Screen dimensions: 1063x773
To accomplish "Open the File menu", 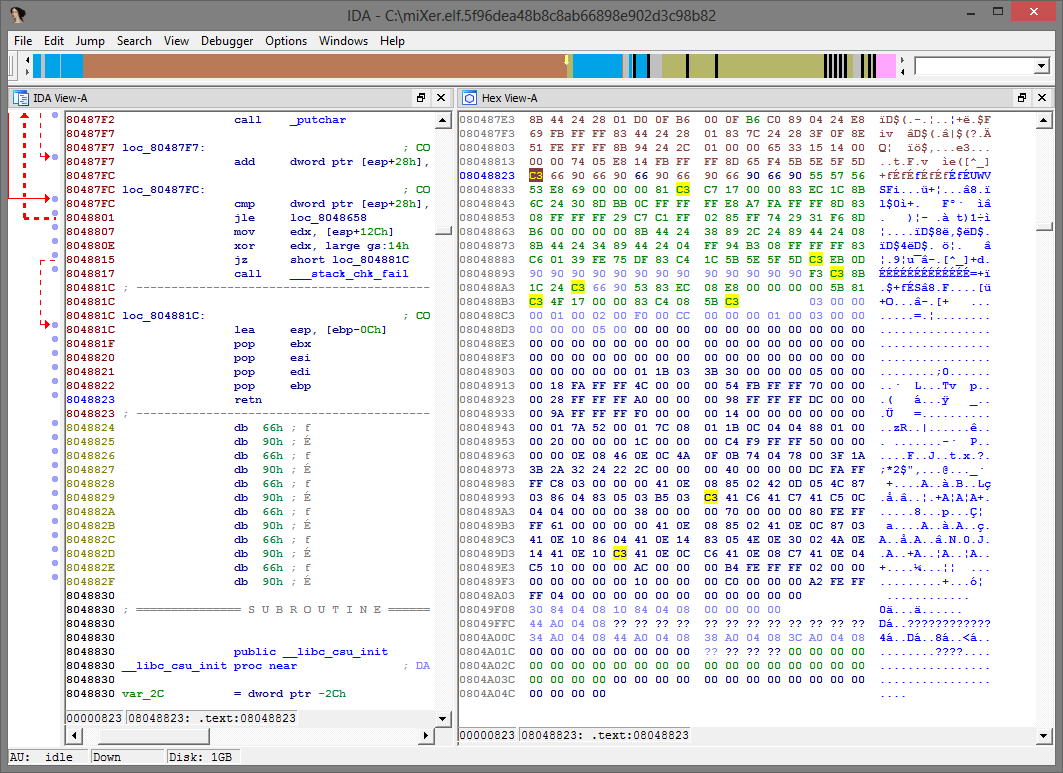I will click(23, 41).
